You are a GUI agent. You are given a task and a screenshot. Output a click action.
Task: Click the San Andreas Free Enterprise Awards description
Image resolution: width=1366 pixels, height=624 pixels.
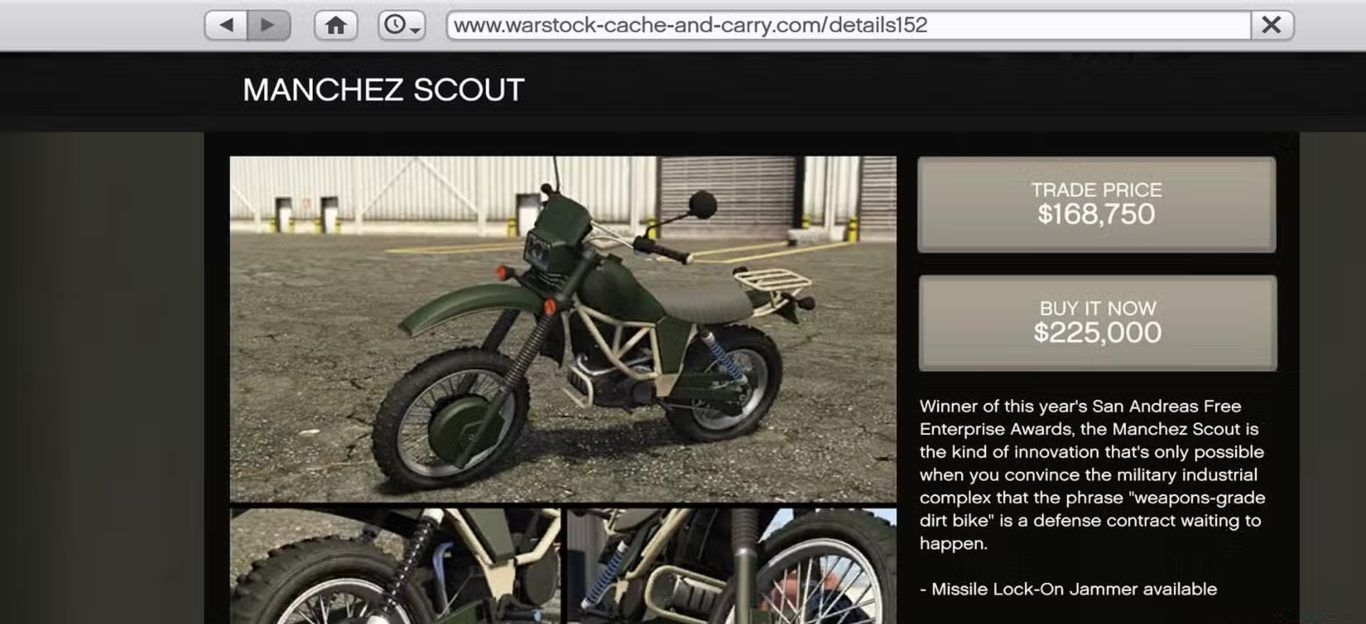(1093, 475)
